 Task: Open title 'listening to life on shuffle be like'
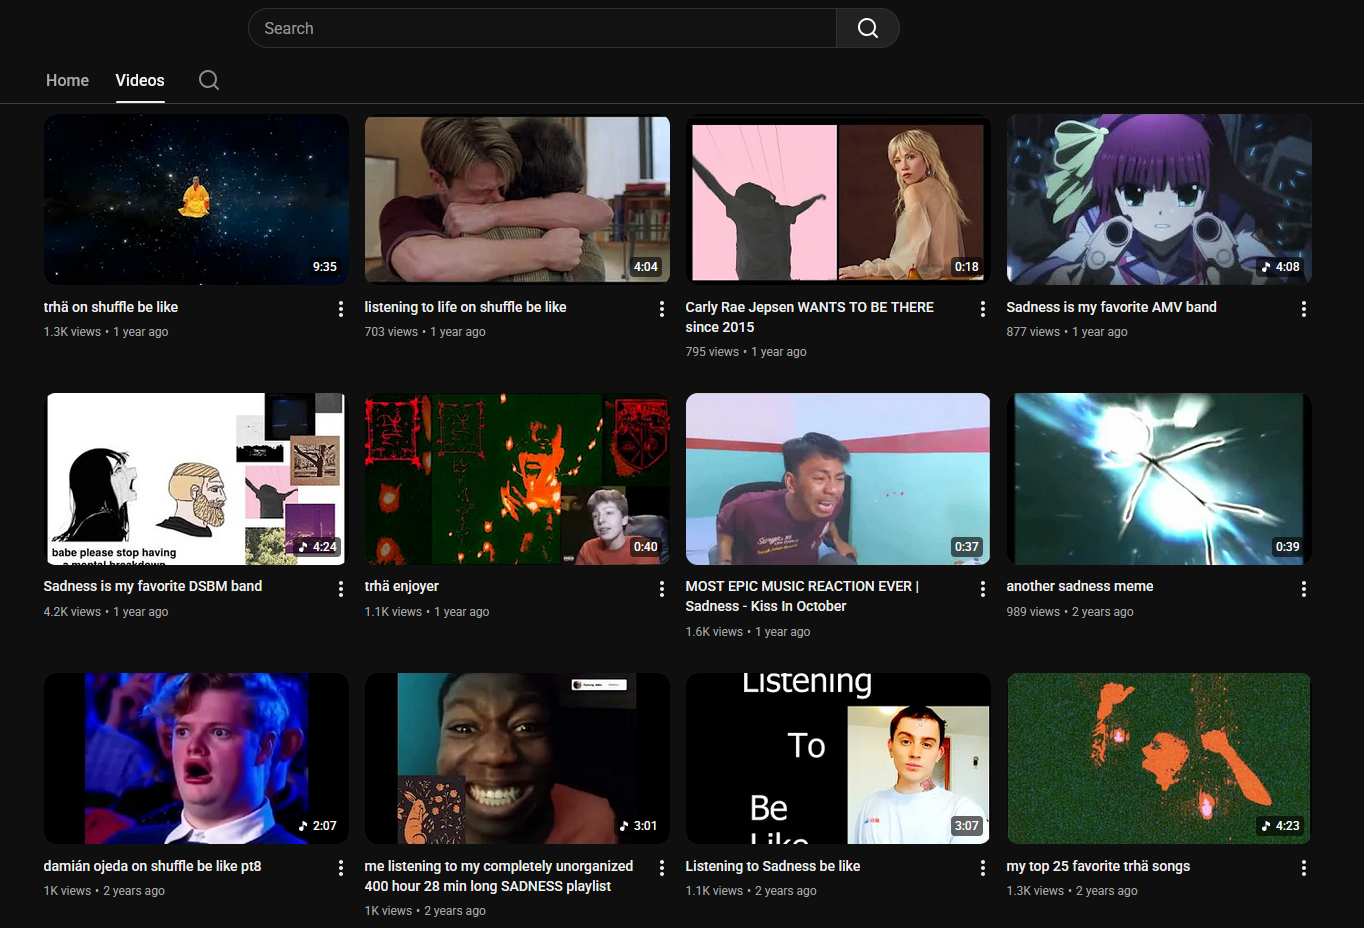pyautogui.click(x=465, y=307)
